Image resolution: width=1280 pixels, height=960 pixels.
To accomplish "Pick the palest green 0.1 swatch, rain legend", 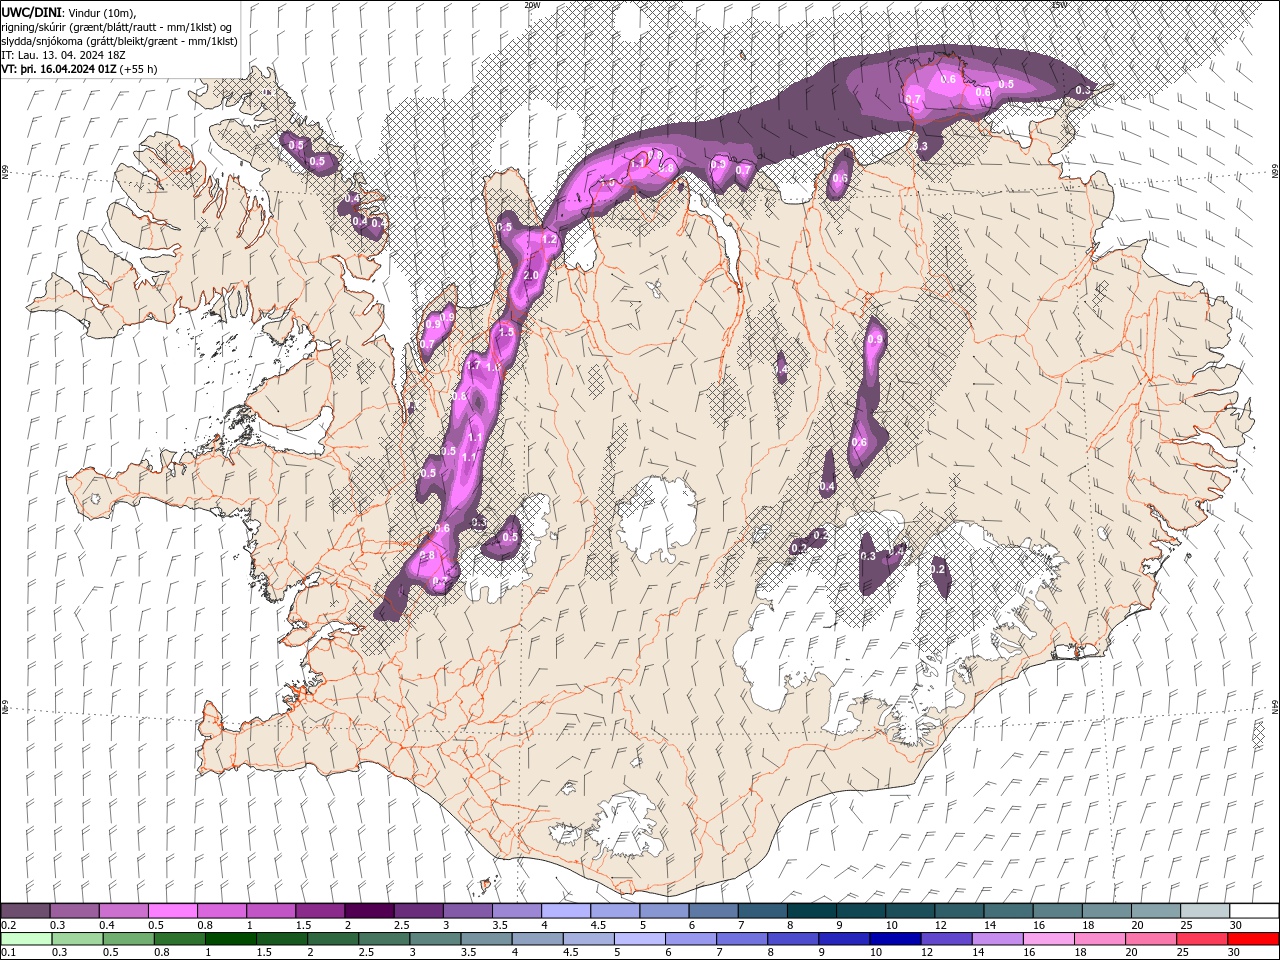I will pyautogui.click(x=25, y=939).
